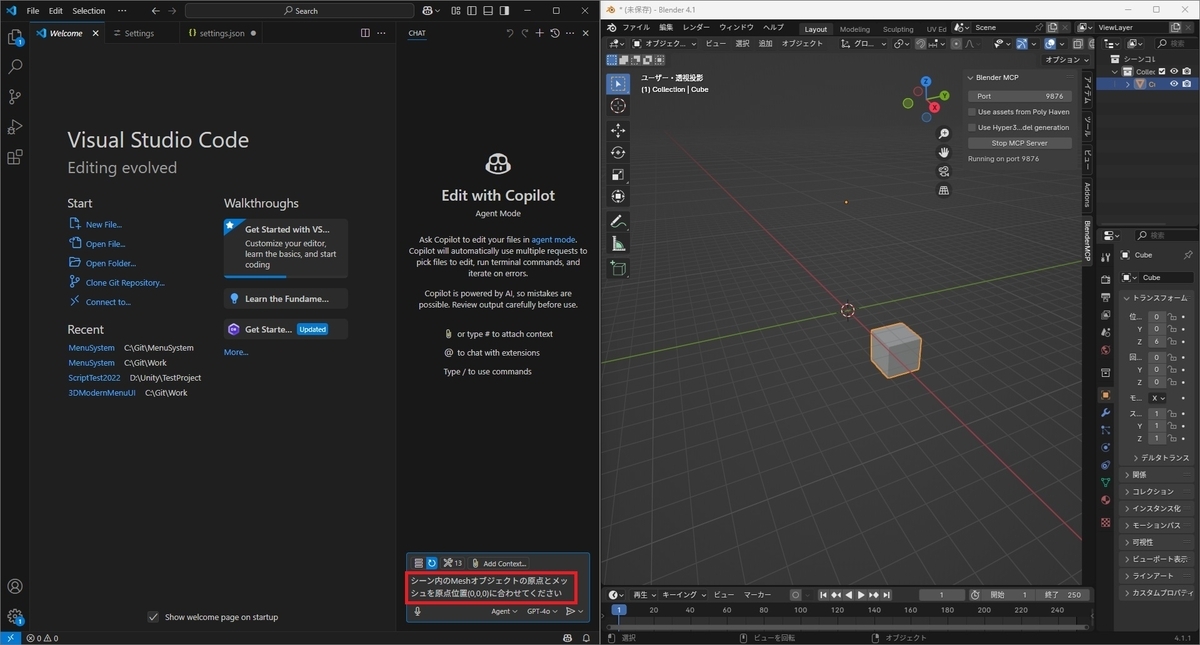1200x645 pixels.
Task: Click the Add Context button
Action: coord(498,563)
